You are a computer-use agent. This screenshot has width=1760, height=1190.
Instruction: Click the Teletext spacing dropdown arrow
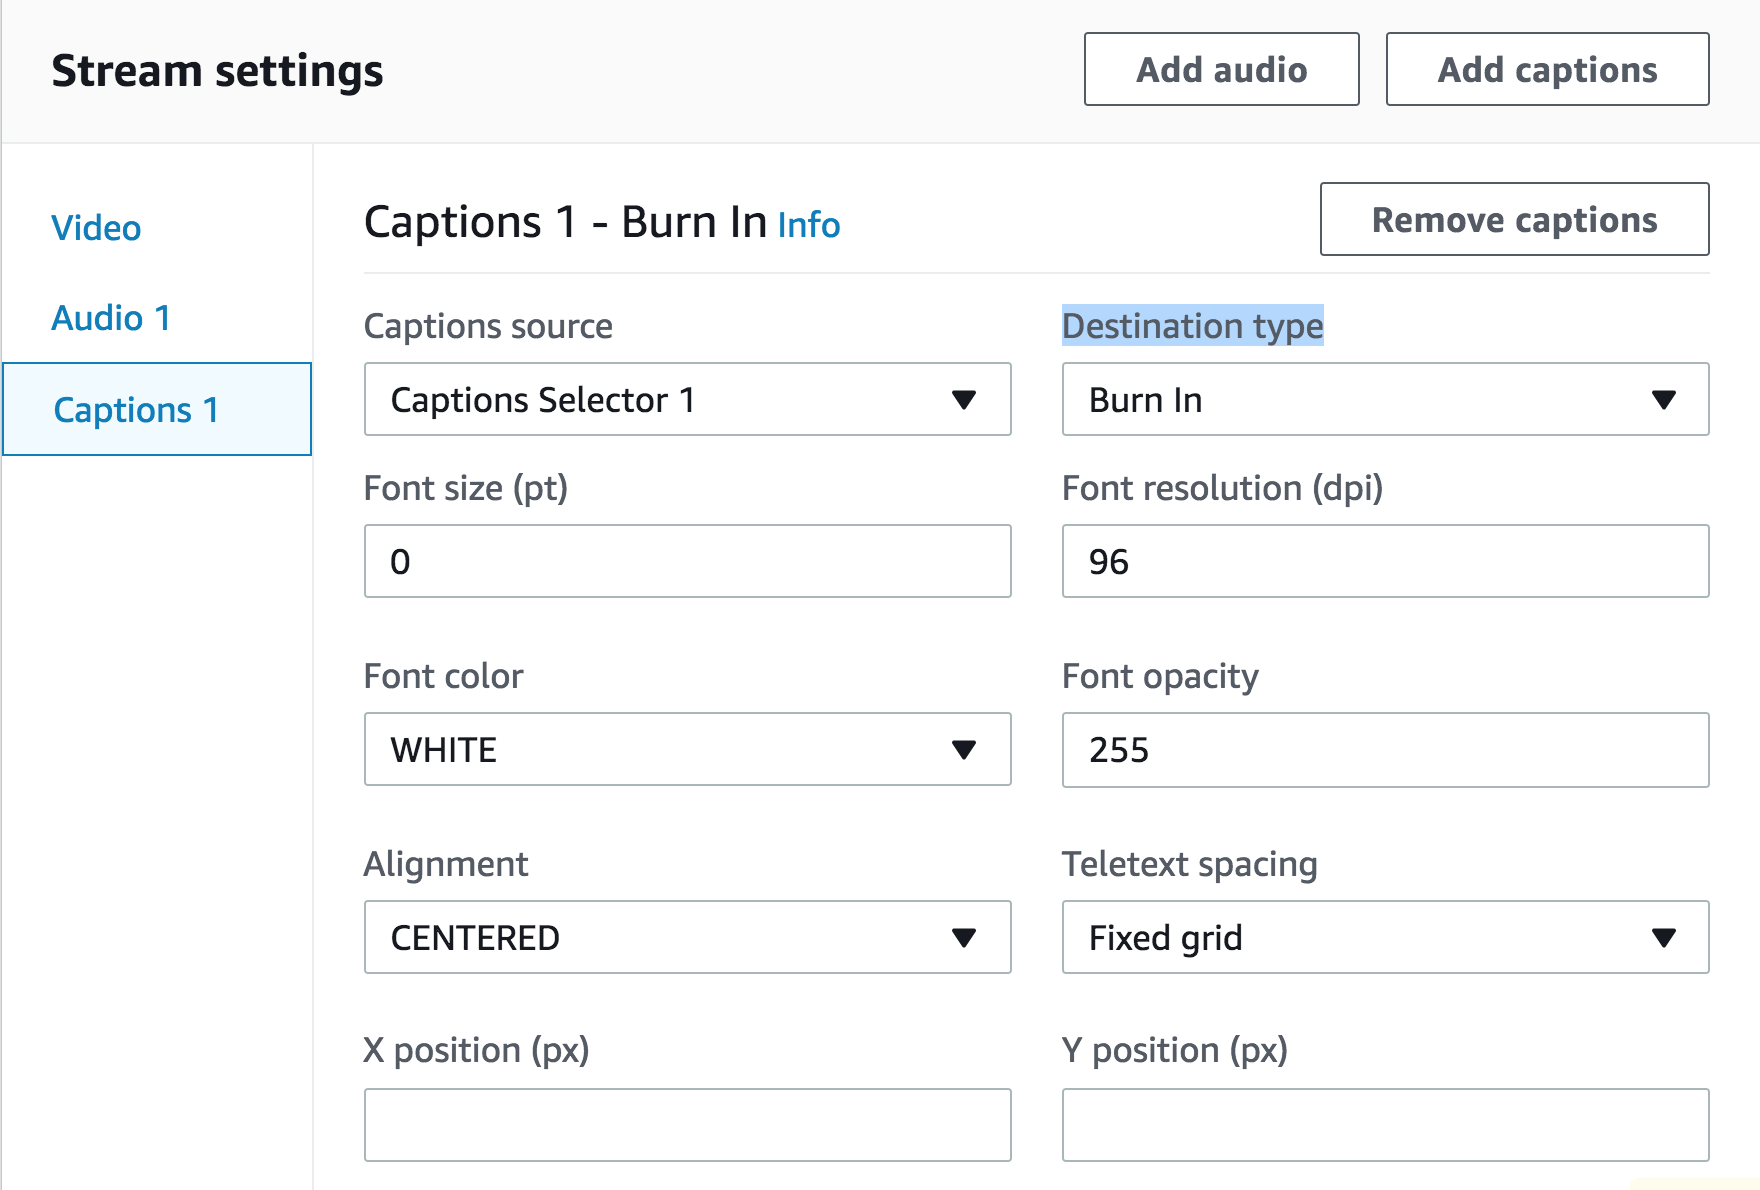pos(1663,938)
